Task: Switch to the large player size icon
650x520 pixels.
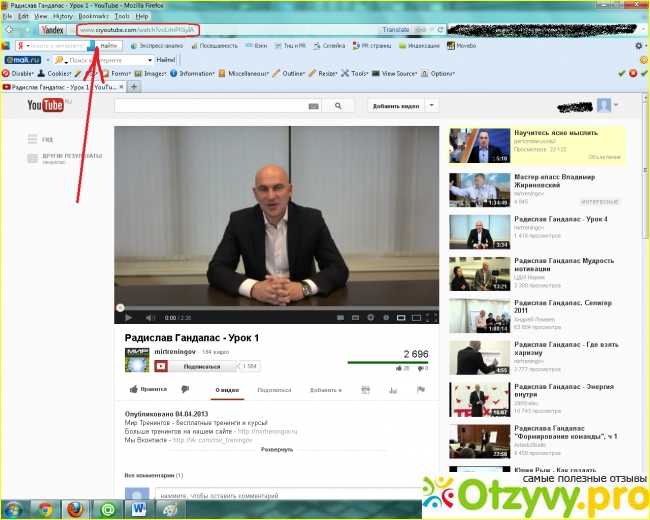Action: [x=416, y=318]
